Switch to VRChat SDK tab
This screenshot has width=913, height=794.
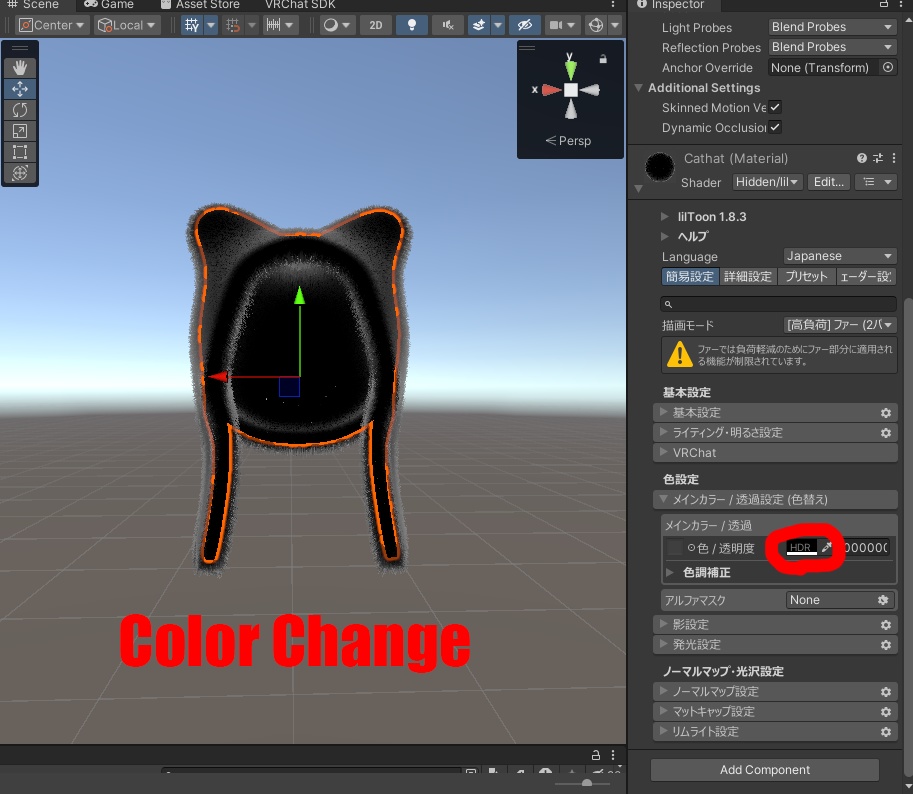point(300,5)
